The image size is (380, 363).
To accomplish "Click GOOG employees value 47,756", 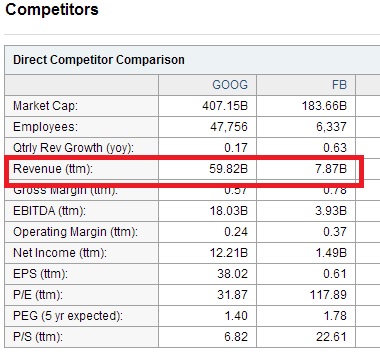I will pyautogui.click(x=229, y=127).
